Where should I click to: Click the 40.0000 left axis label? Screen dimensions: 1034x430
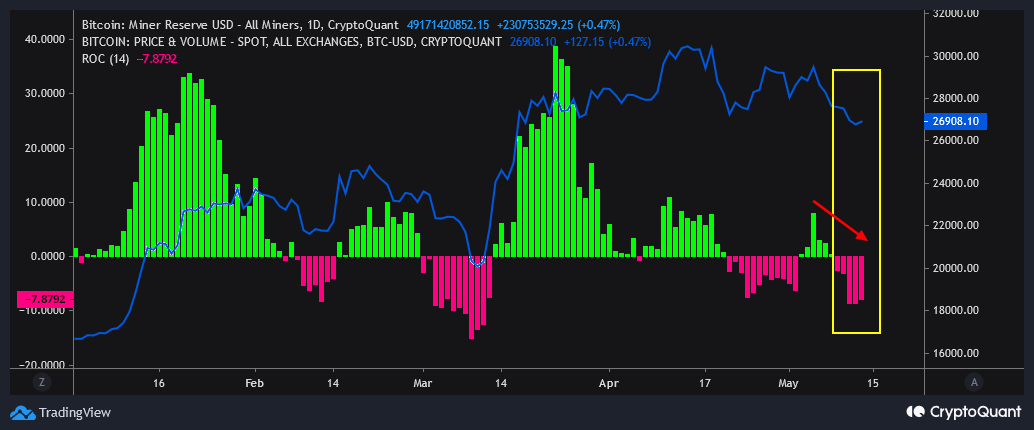tap(46, 39)
